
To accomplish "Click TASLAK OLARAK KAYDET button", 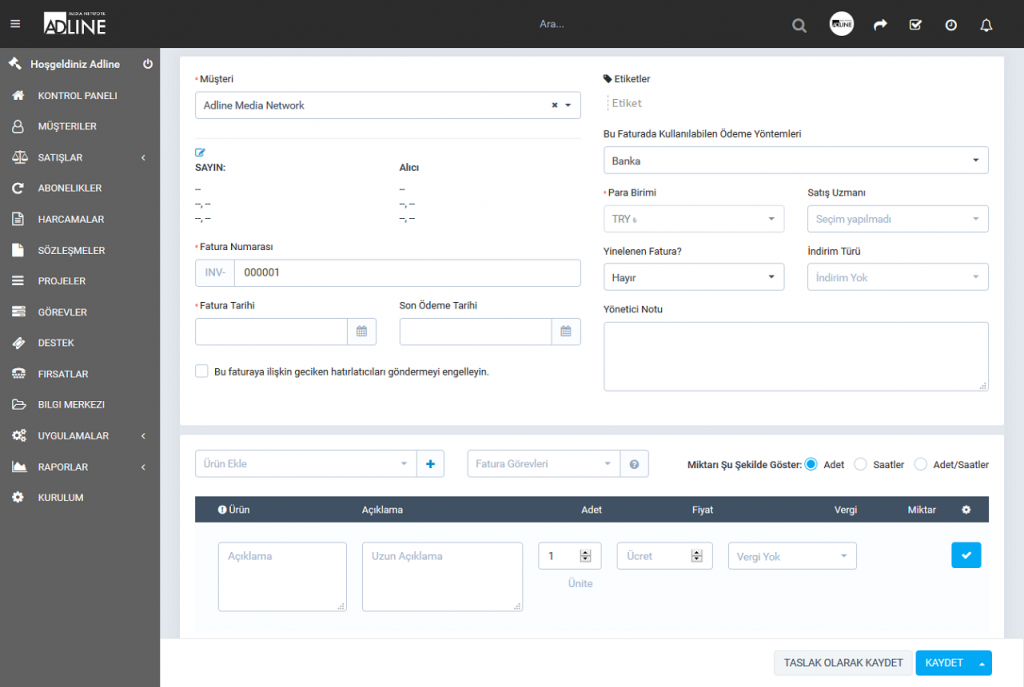I will click(842, 663).
